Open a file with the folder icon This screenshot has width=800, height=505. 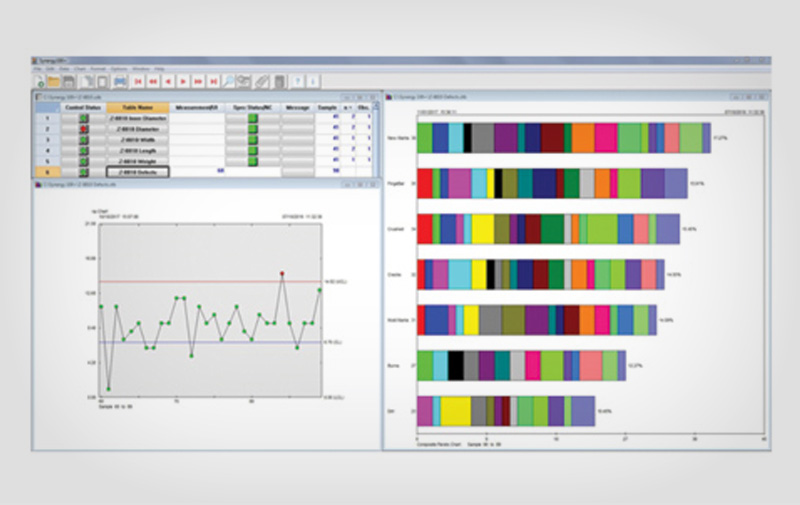point(54,82)
